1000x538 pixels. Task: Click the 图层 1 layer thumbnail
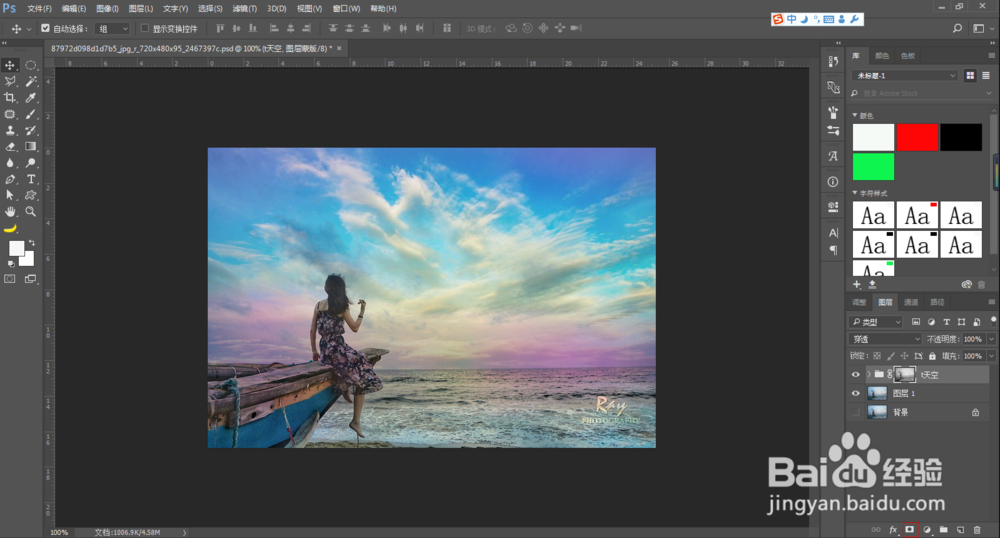pyautogui.click(x=878, y=393)
